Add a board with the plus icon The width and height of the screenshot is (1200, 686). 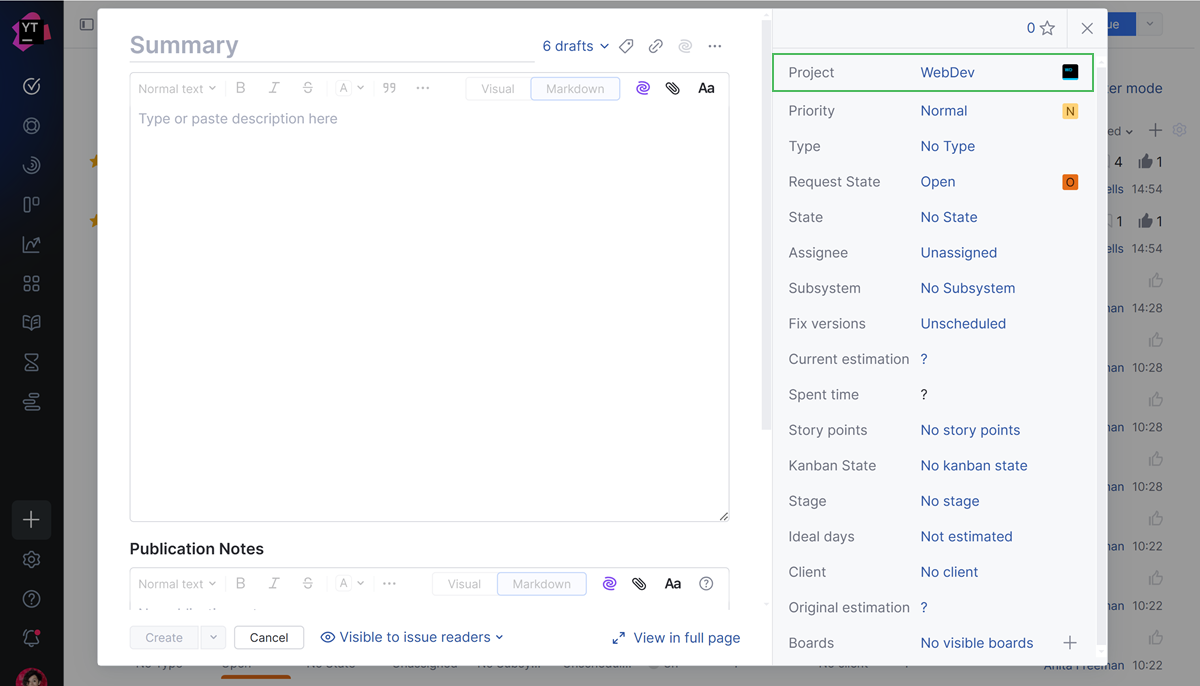point(1069,643)
